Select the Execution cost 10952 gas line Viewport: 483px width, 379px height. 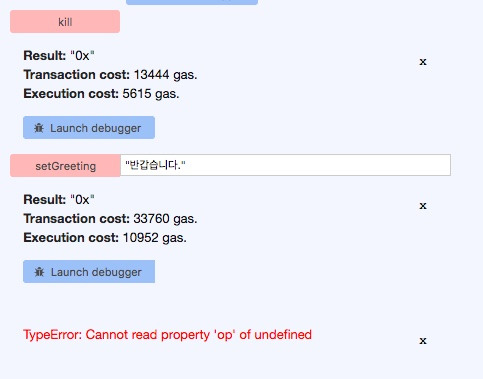(x=105, y=238)
